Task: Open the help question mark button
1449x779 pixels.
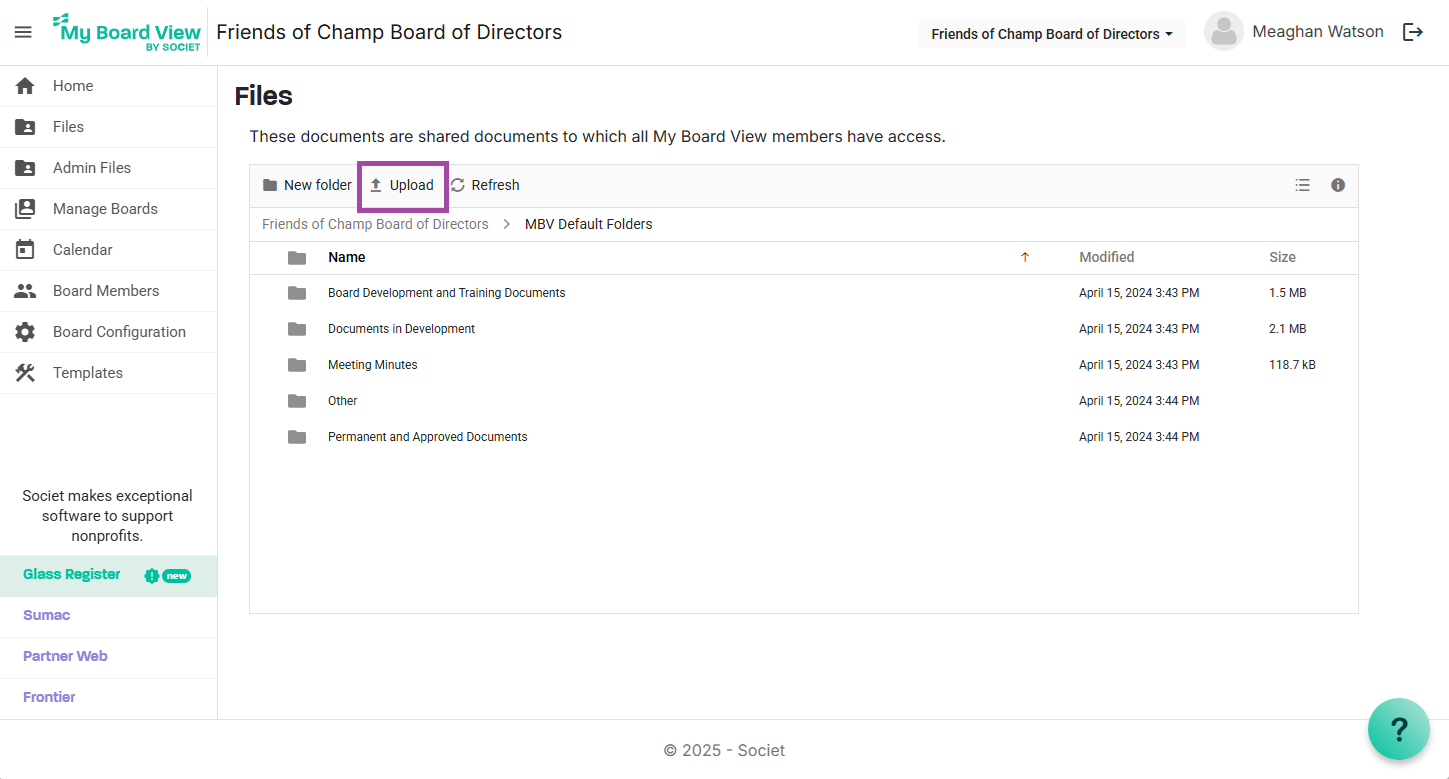Action: point(1398,729)
